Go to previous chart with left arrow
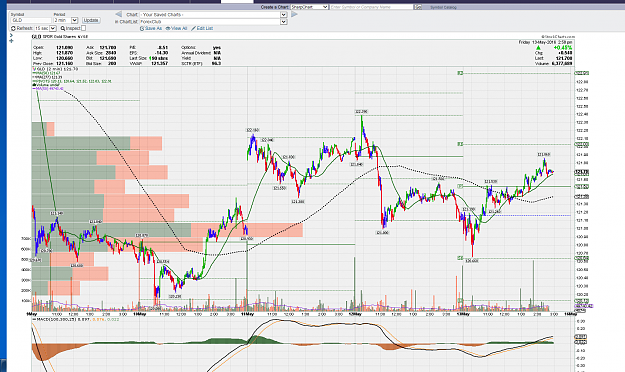This screenshot has height=372, width=625. point(118,14)
